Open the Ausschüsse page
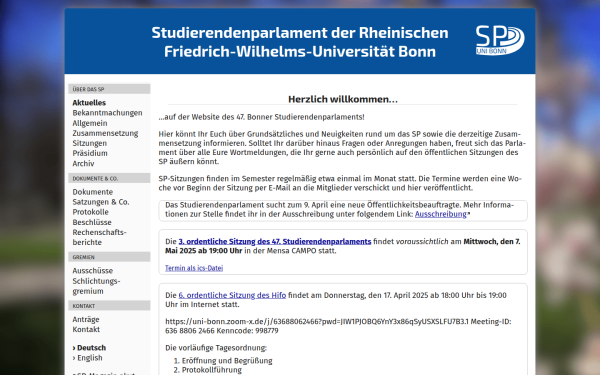Image resolution: width=600 pixels, height=375 pixels. coord(93,271)
